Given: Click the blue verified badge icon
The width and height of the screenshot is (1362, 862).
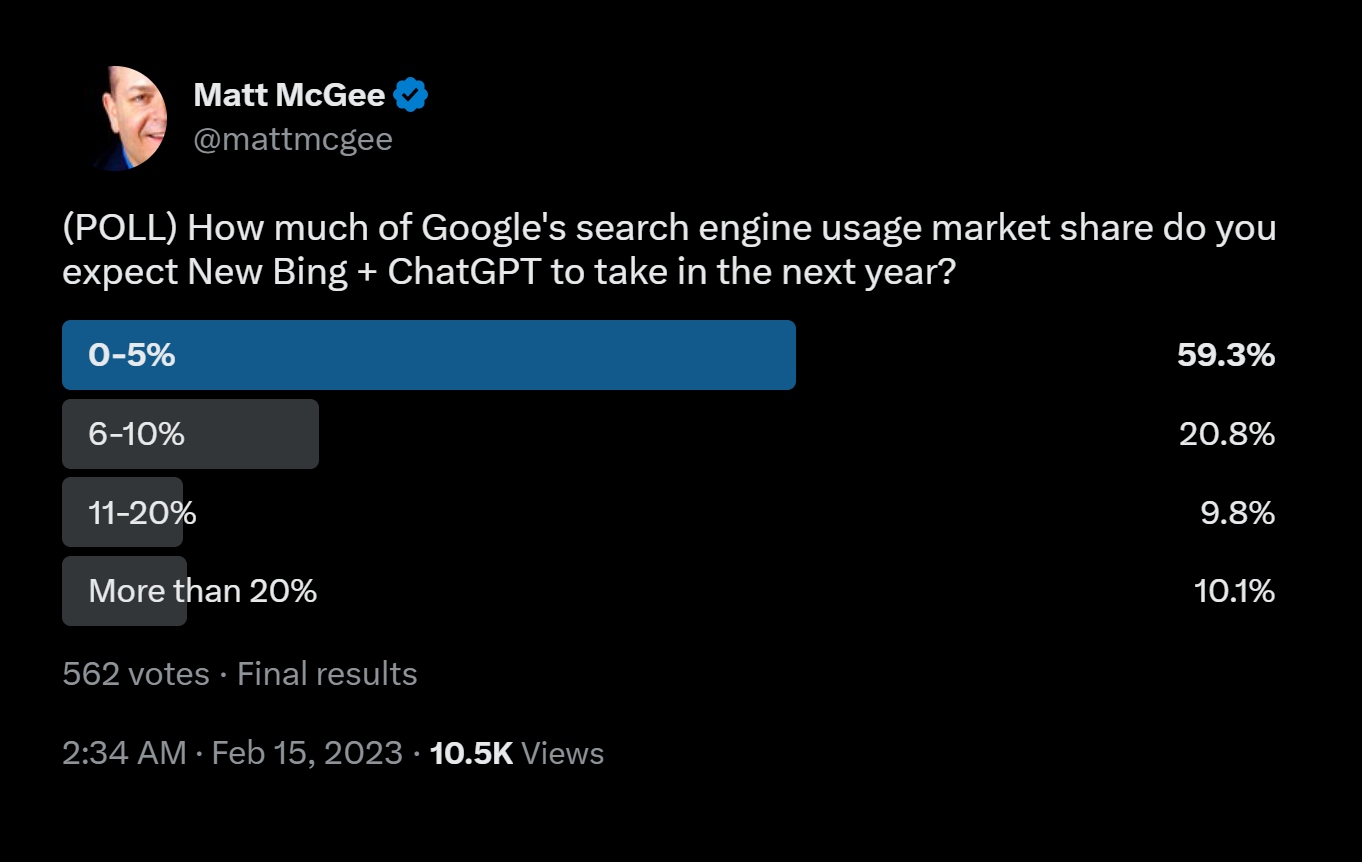Looking at the screenshot, I should point(411,95).
